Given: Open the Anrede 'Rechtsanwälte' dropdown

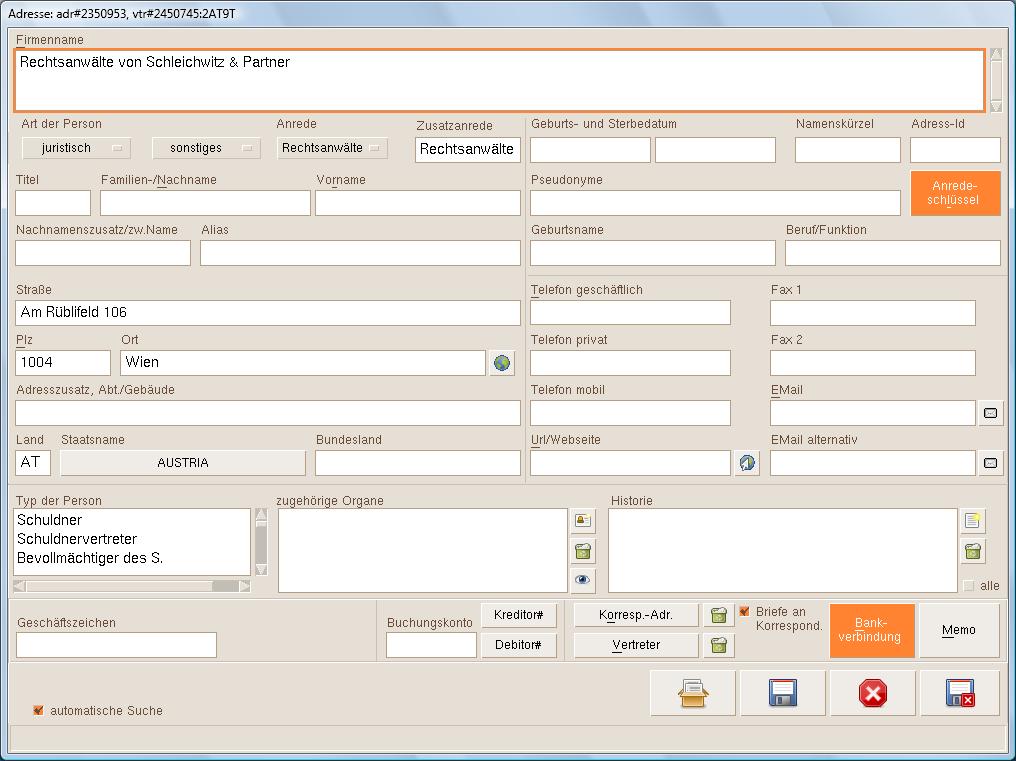Looking at the screenshot, I should tap(332, 148).
